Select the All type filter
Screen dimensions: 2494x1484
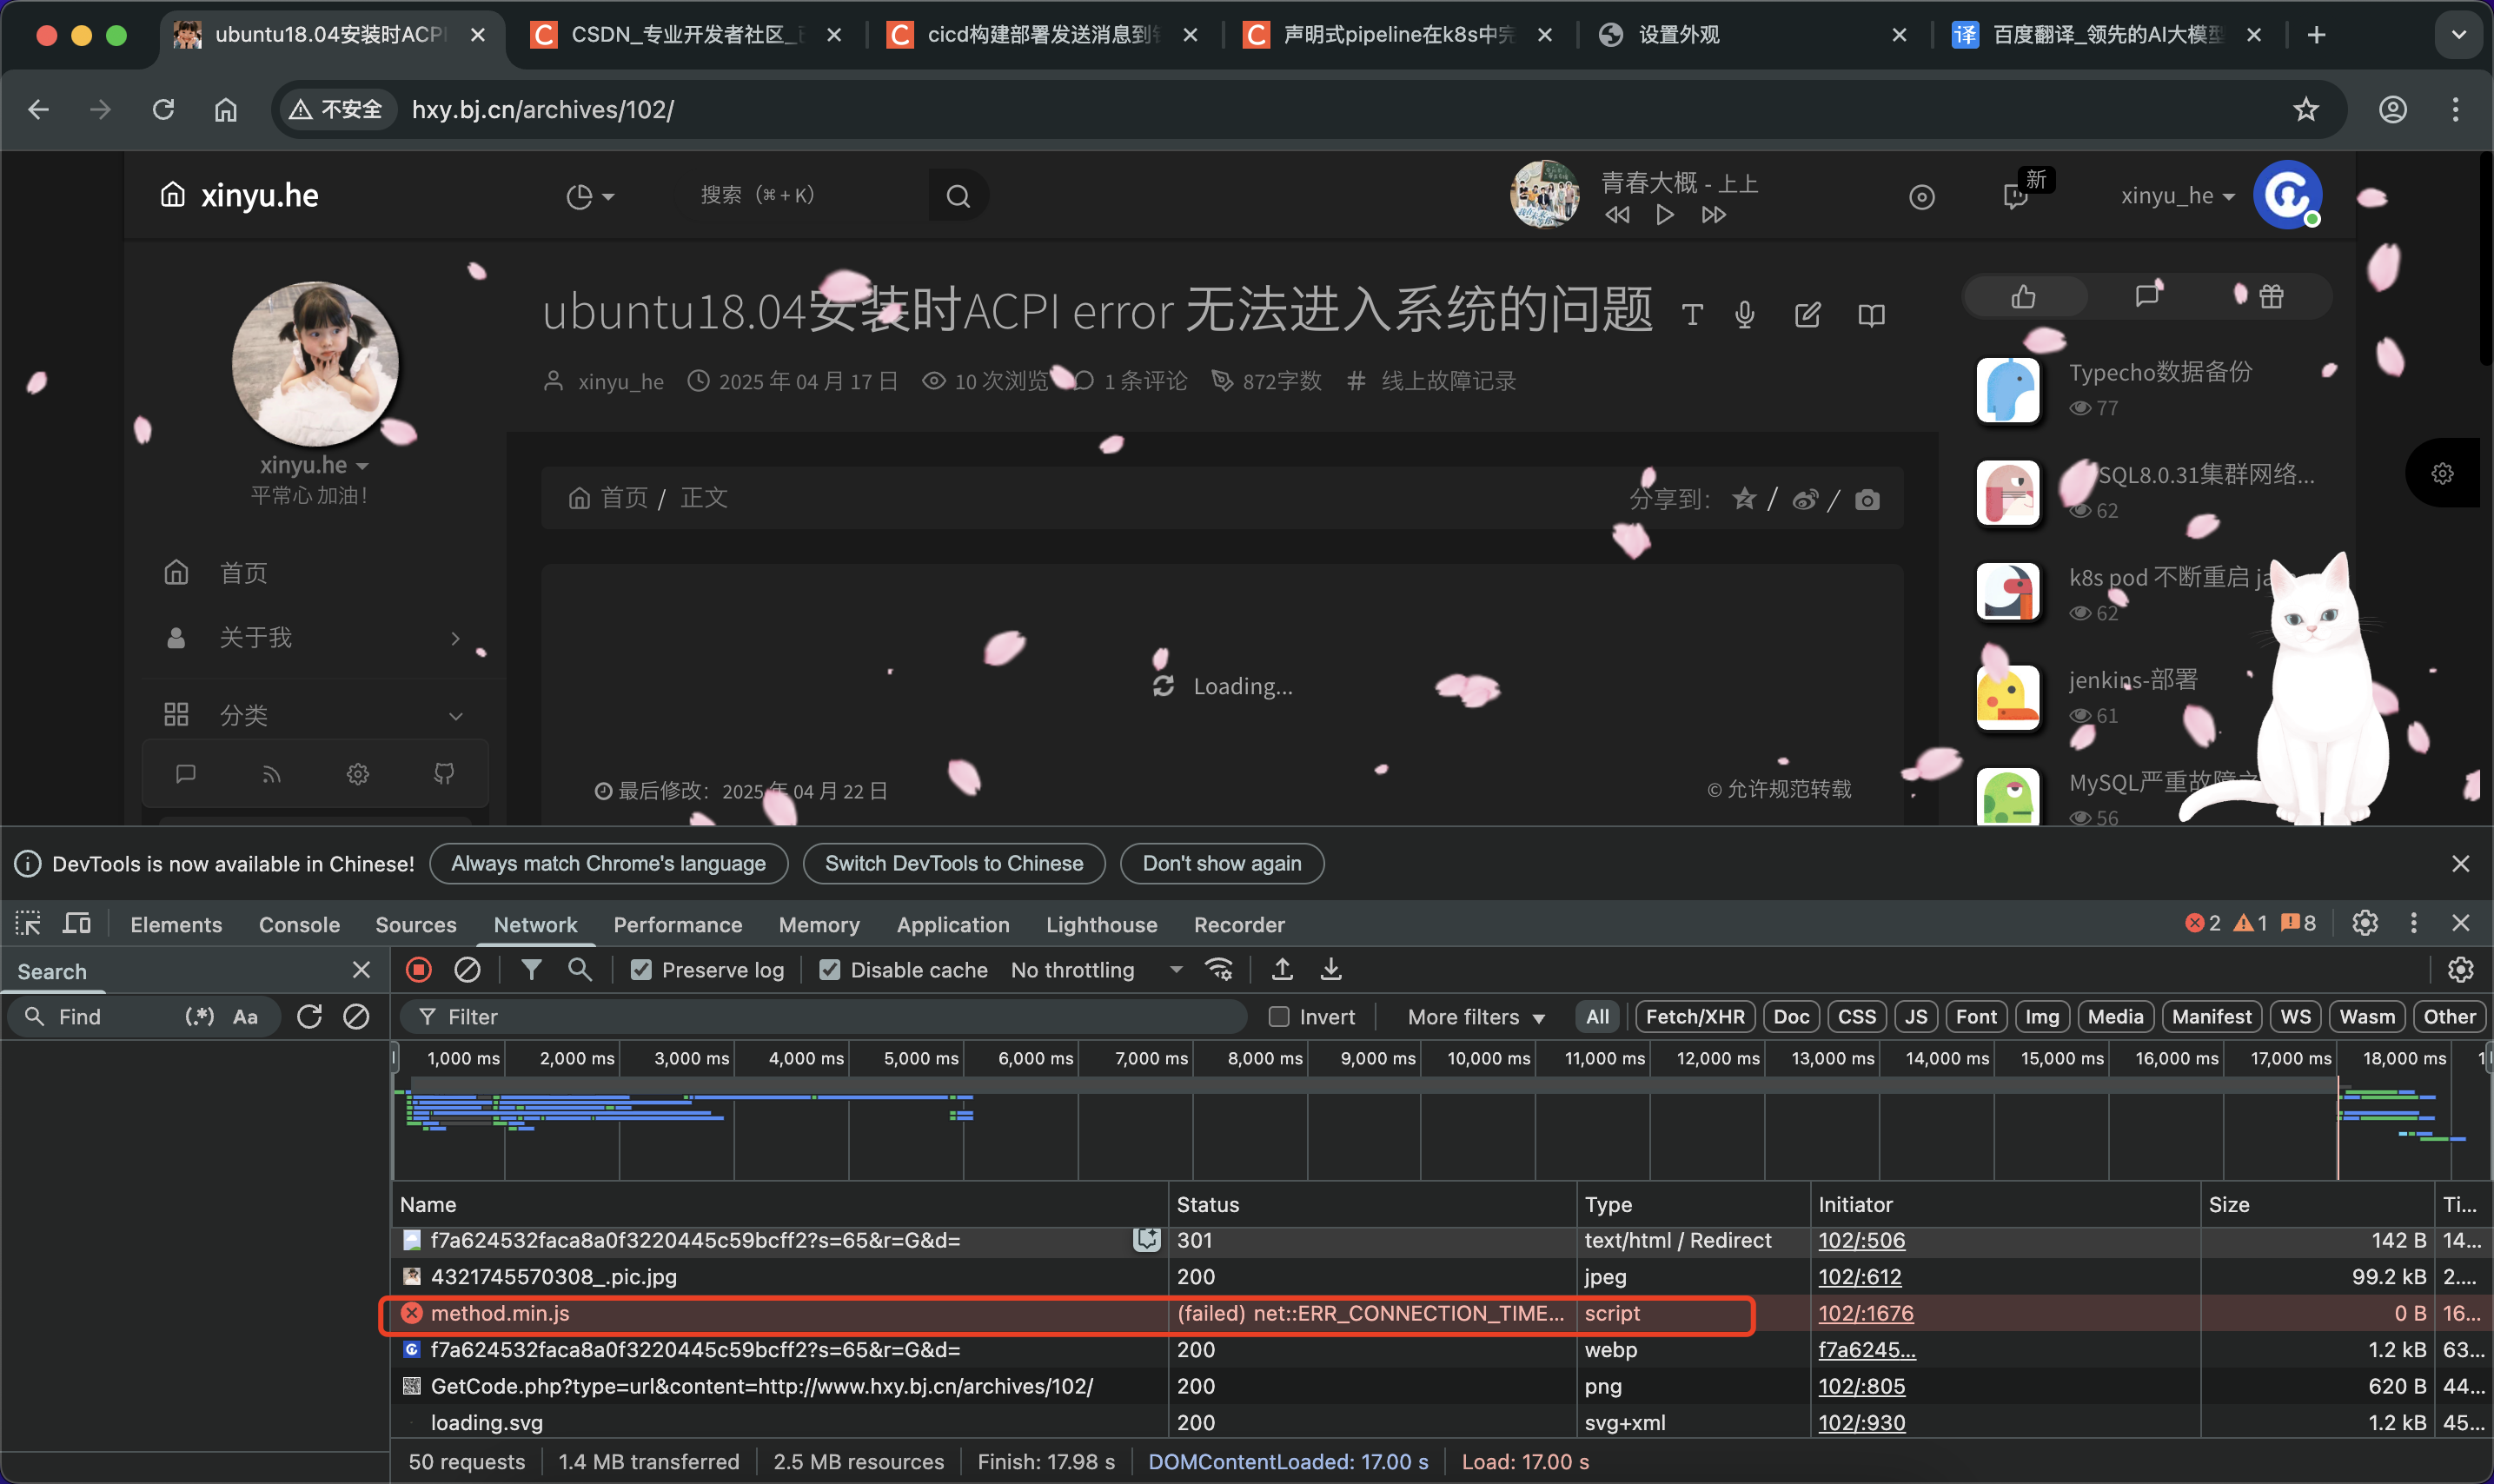[1597, 1016]
